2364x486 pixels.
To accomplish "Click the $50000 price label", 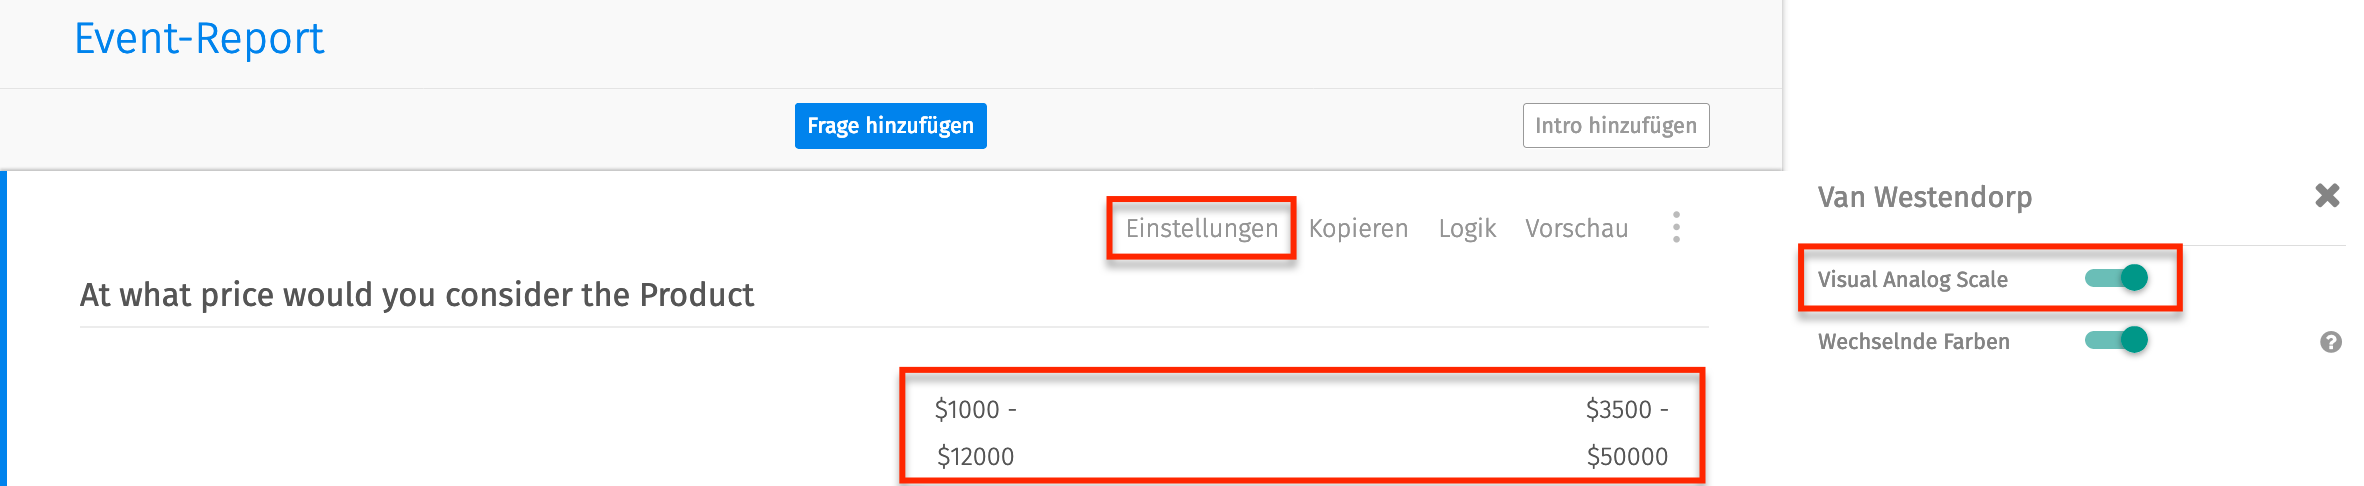I will (x=1627, y=457).
